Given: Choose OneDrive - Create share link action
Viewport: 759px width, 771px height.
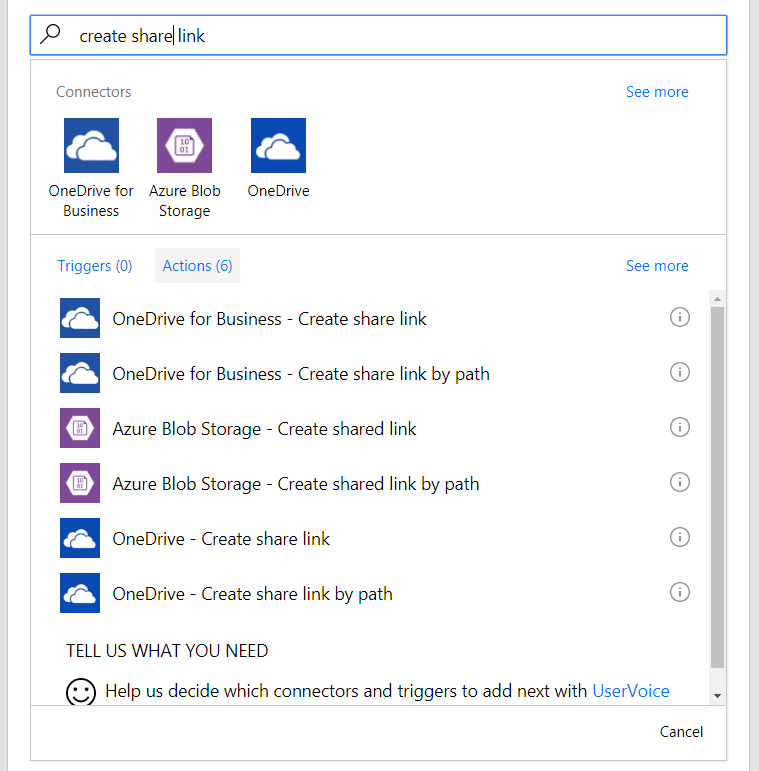Looking at the screenshot, I should point(221,539).
